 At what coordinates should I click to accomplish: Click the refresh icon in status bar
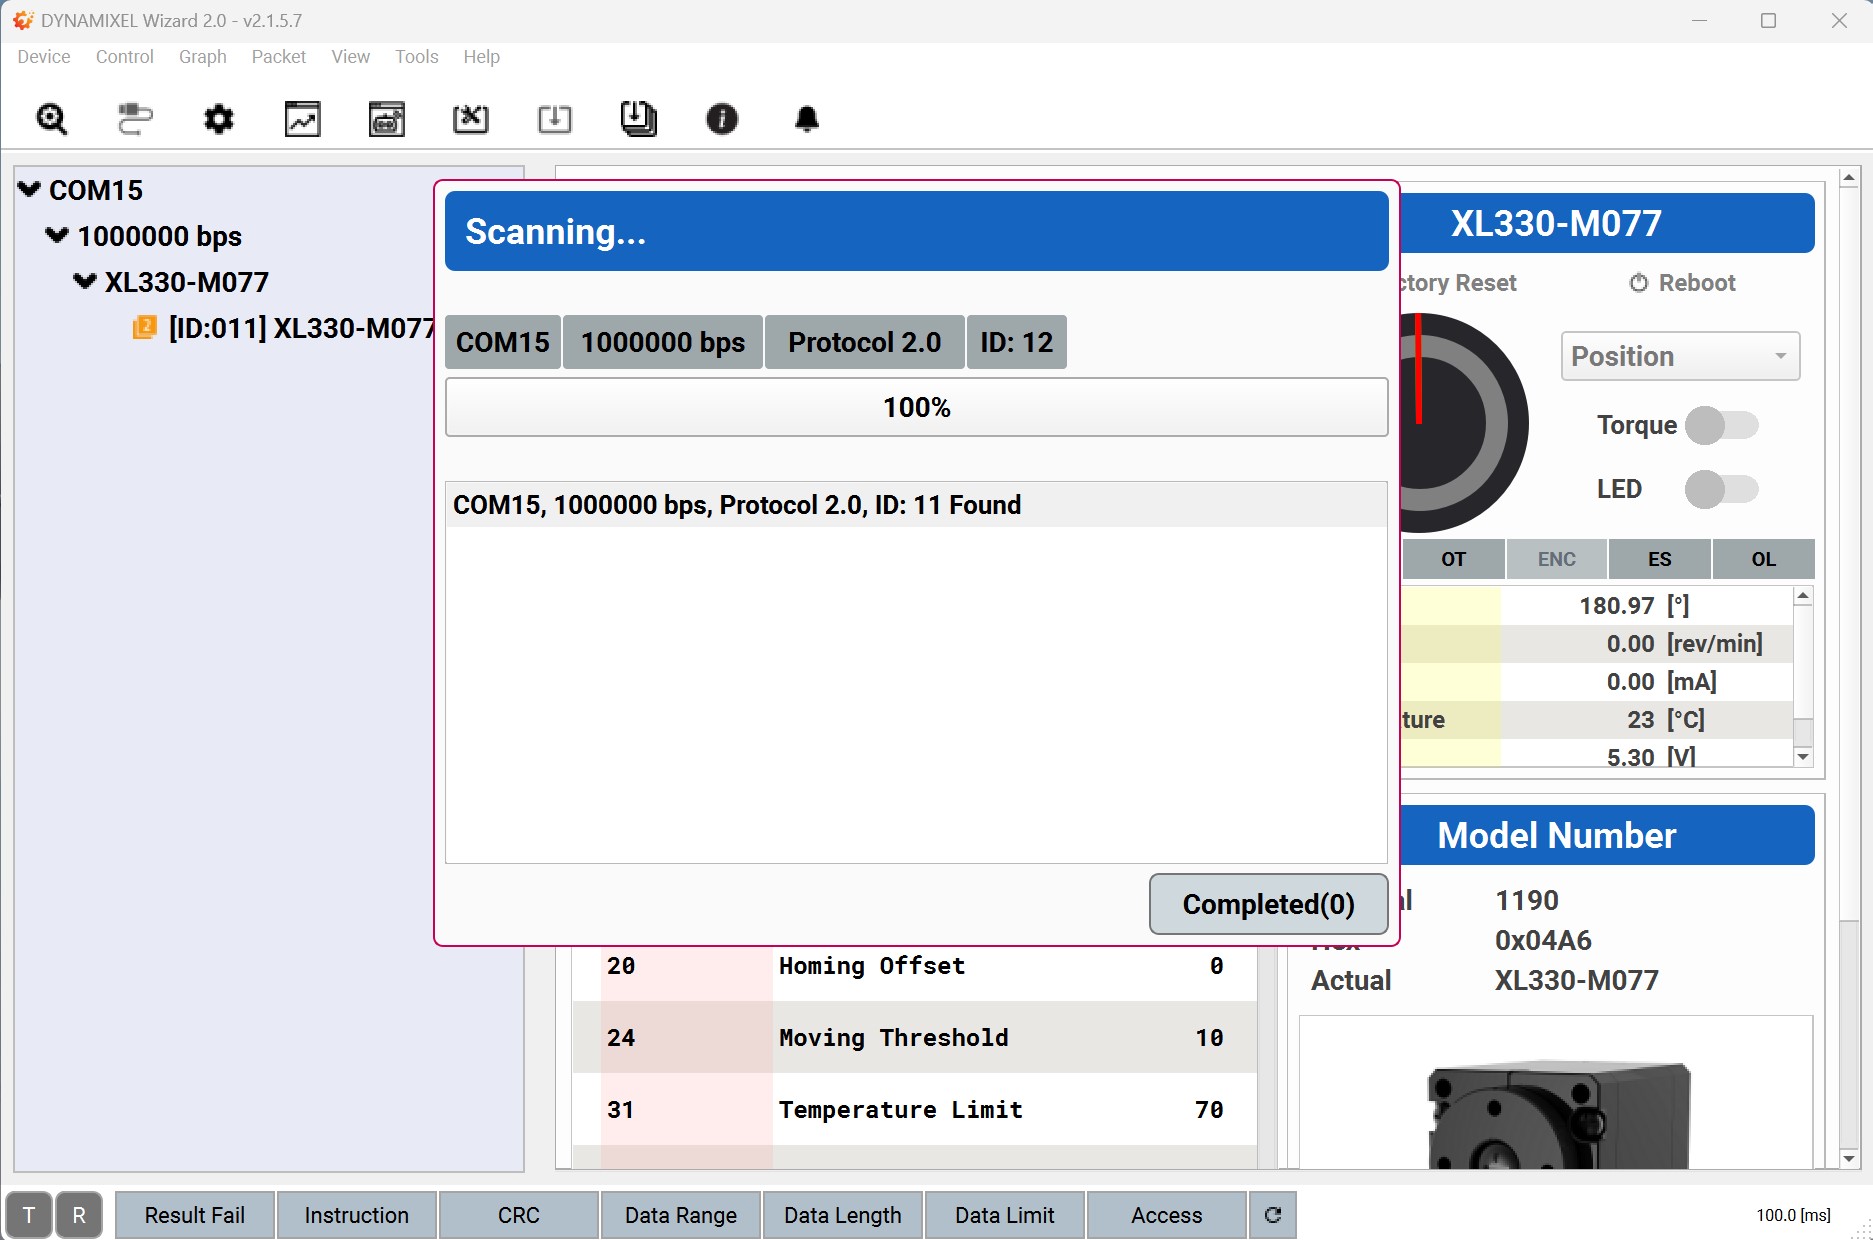1273,1215
